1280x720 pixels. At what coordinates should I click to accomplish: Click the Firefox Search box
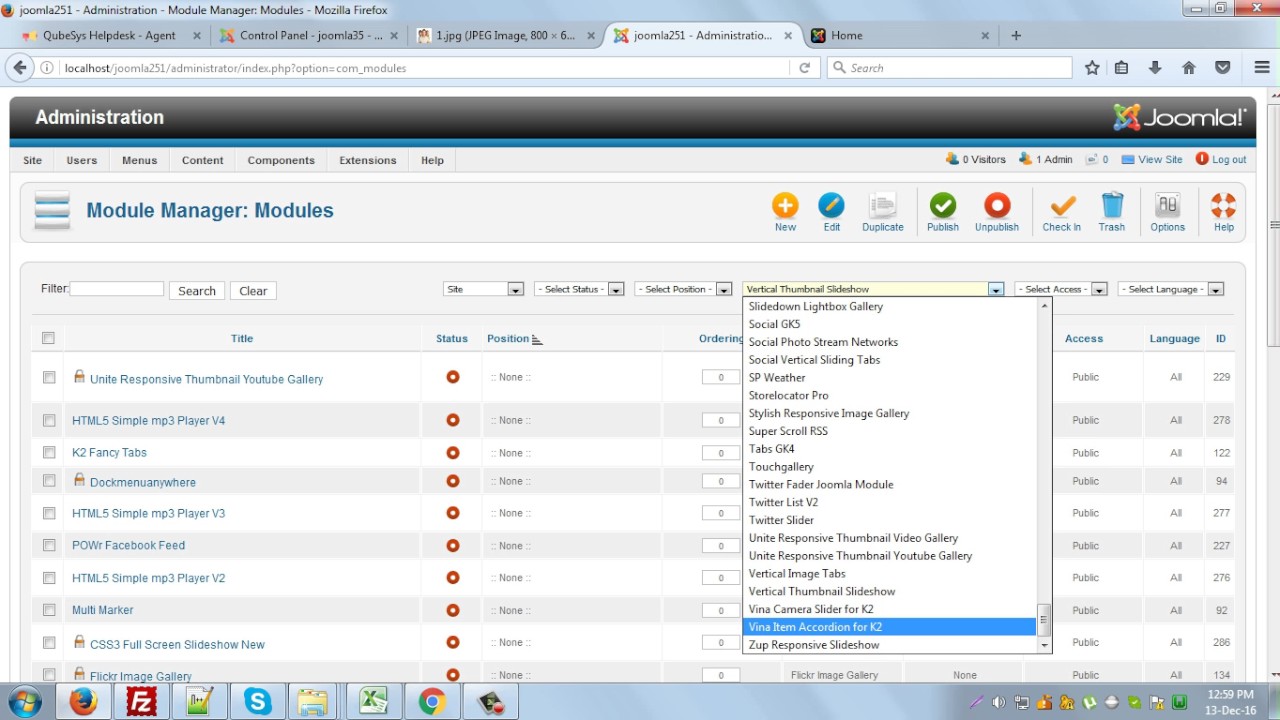coord(950,68)
